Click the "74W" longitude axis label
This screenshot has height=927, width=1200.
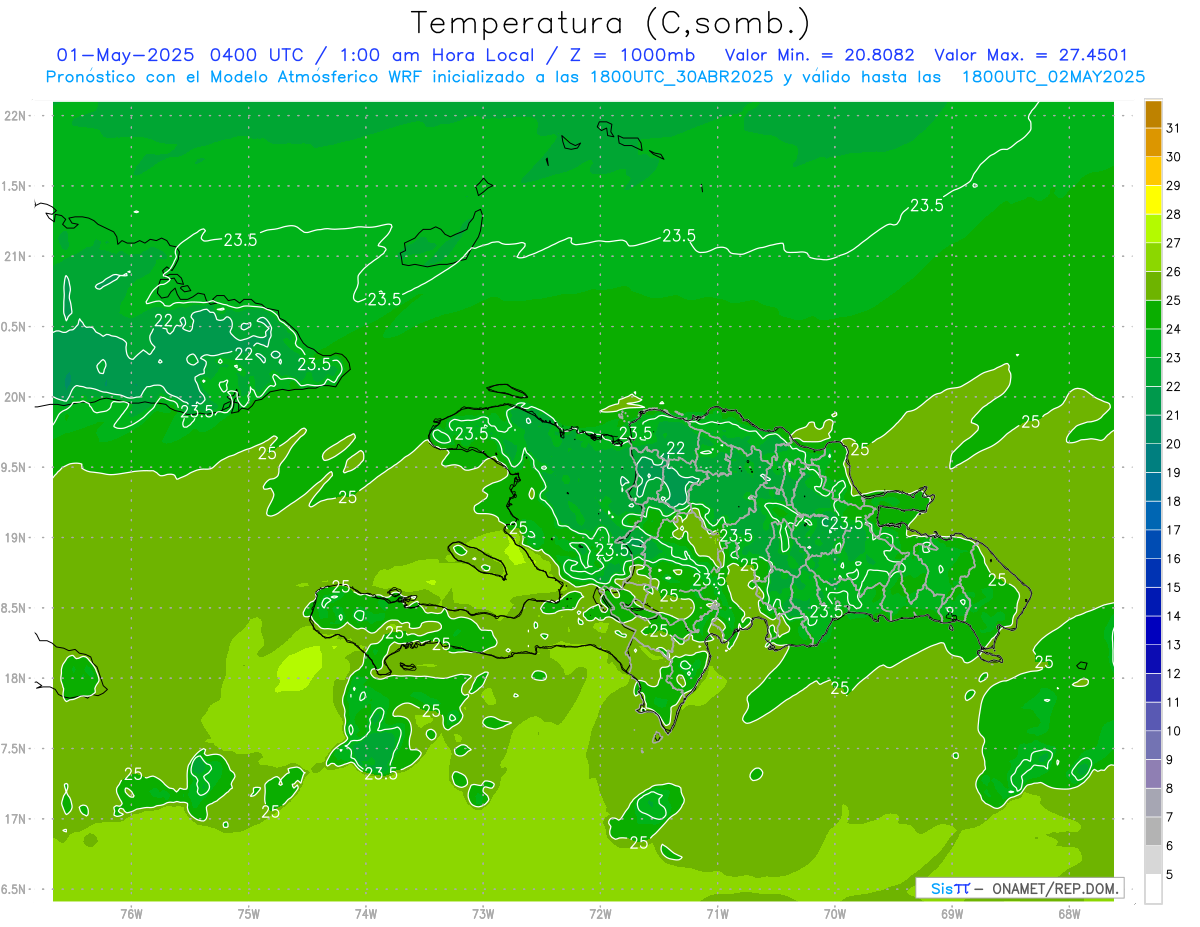pos(366,913)
